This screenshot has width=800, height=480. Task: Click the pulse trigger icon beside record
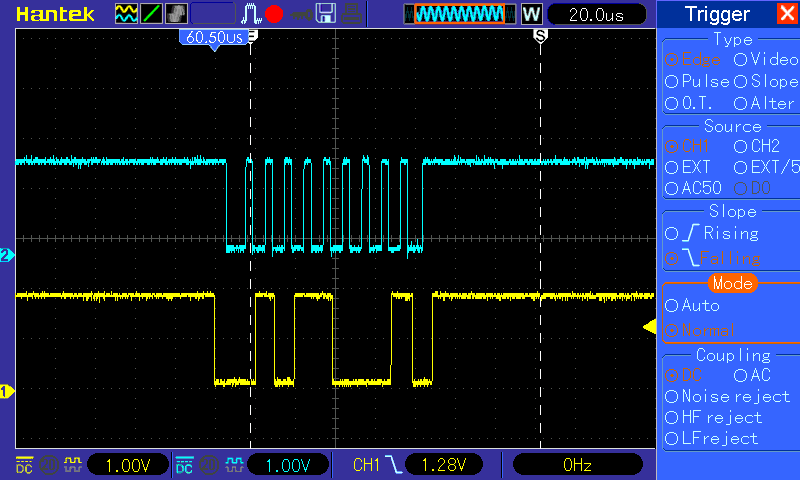[251, 14]
